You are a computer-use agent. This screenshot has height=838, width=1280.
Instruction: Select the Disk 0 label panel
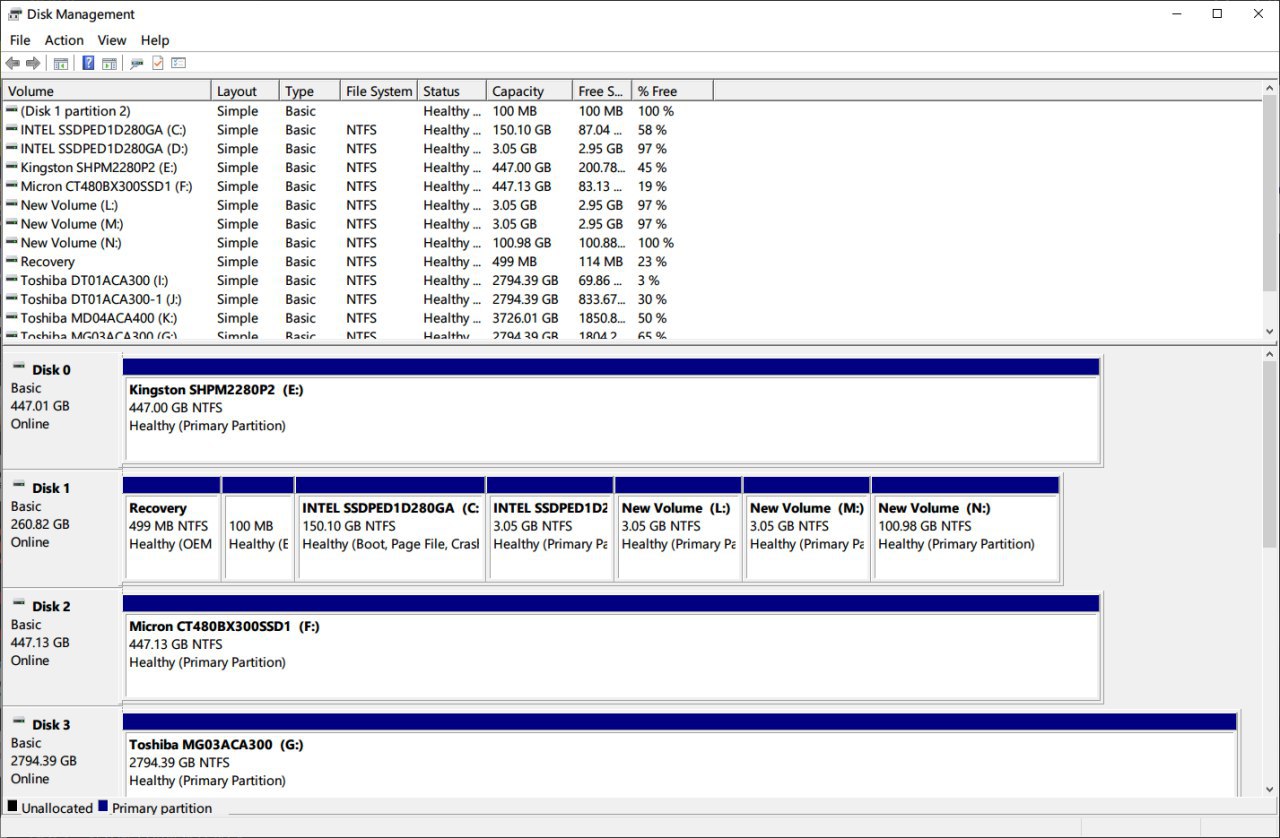(61, 412)
